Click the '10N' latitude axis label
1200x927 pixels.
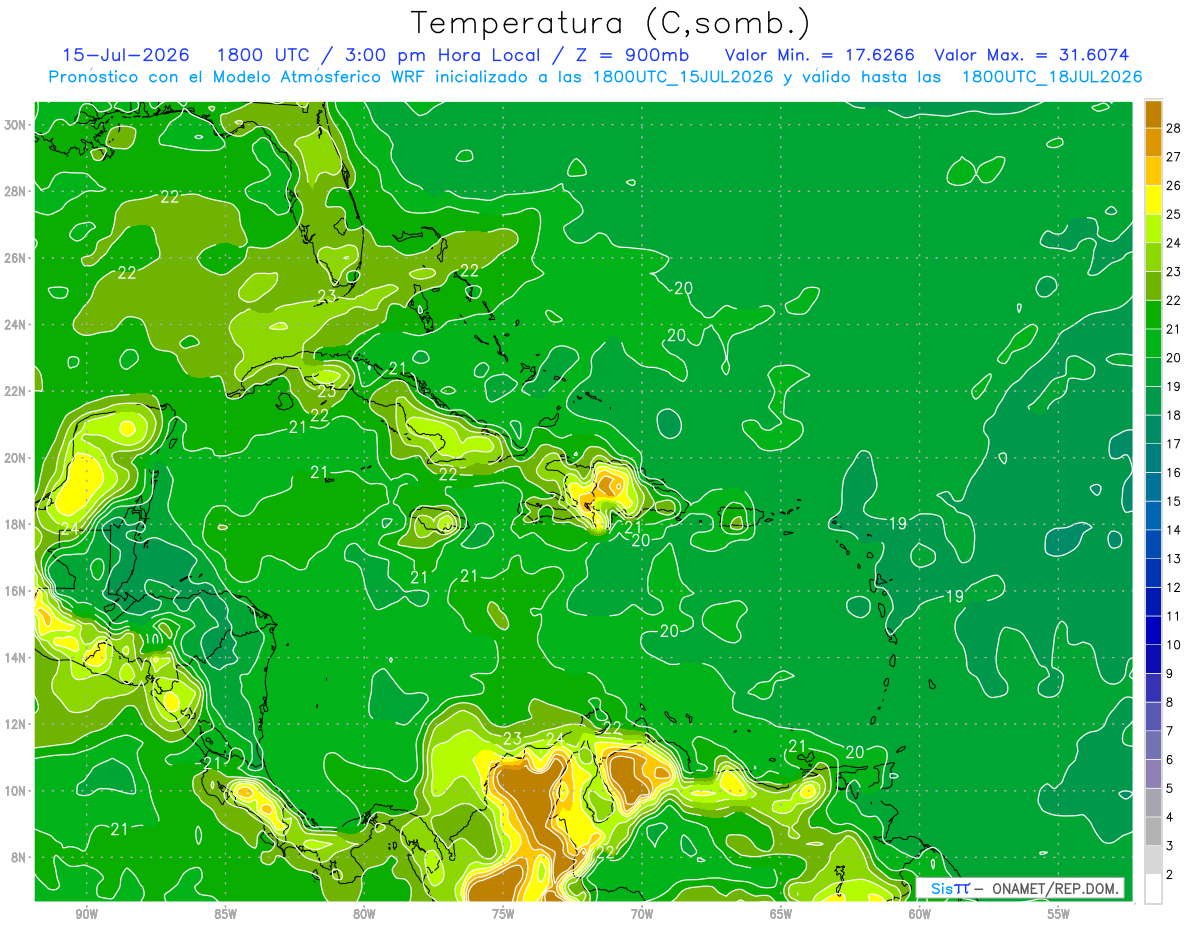point(15,791)
